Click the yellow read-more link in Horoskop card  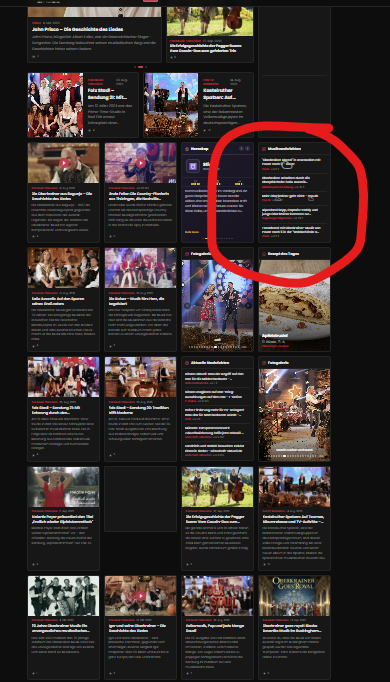click(192, 232)
